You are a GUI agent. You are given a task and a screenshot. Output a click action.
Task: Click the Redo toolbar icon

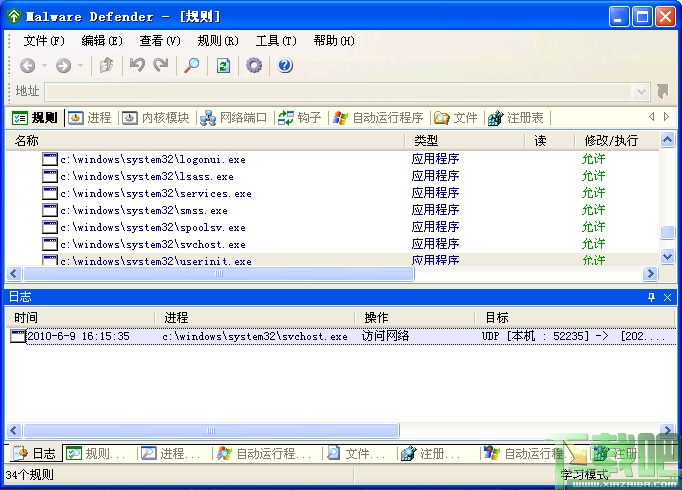coord(160,66)
